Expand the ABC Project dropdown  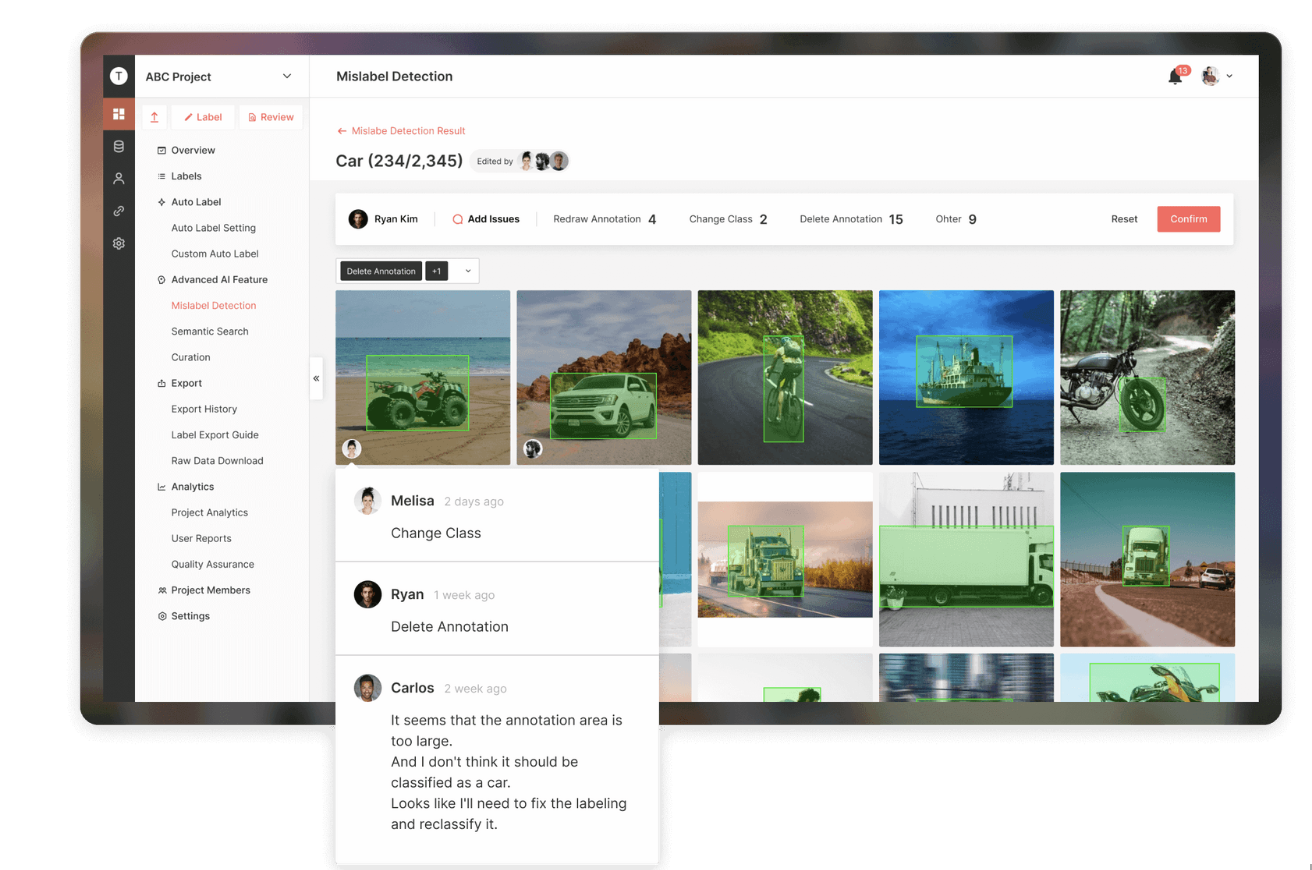click(287, 77)
